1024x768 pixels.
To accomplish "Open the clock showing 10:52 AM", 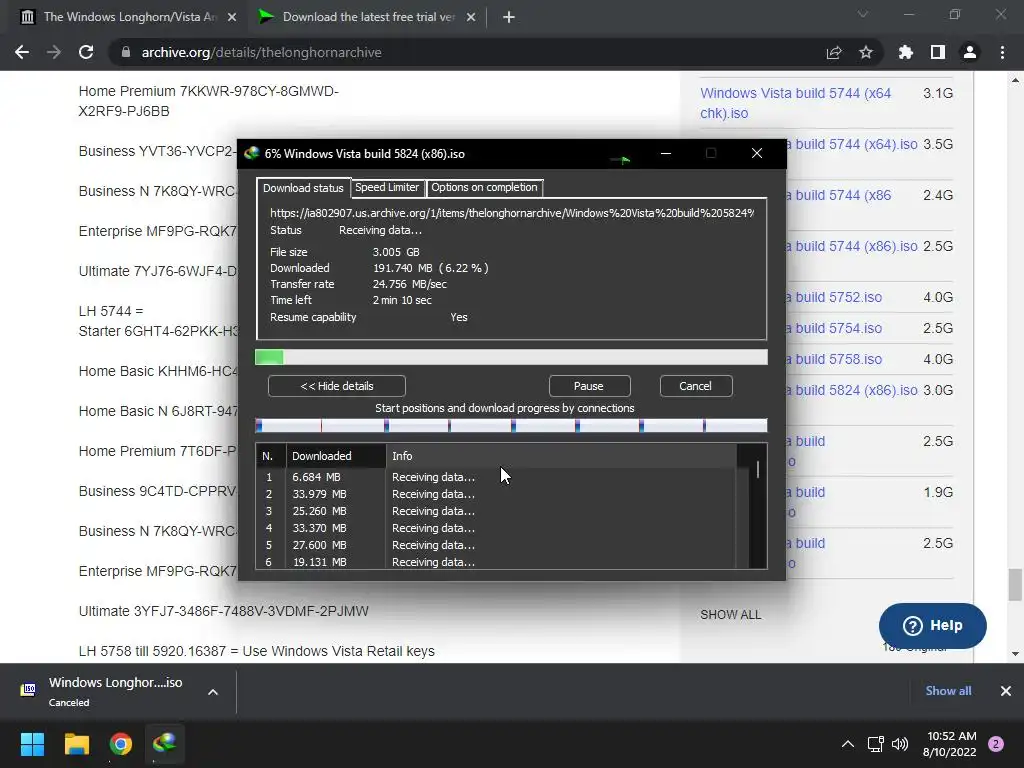I will point(950,744).
